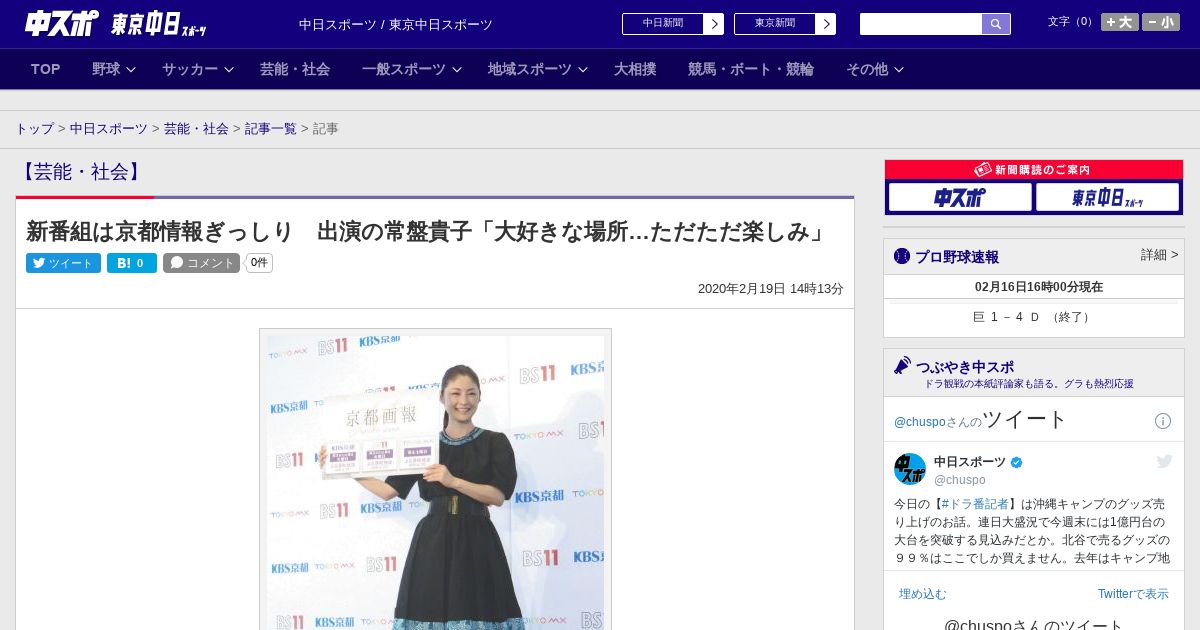Open the 中日新聞 link button
Viewport: 1200px width, 630px height.
pos(663,24)
